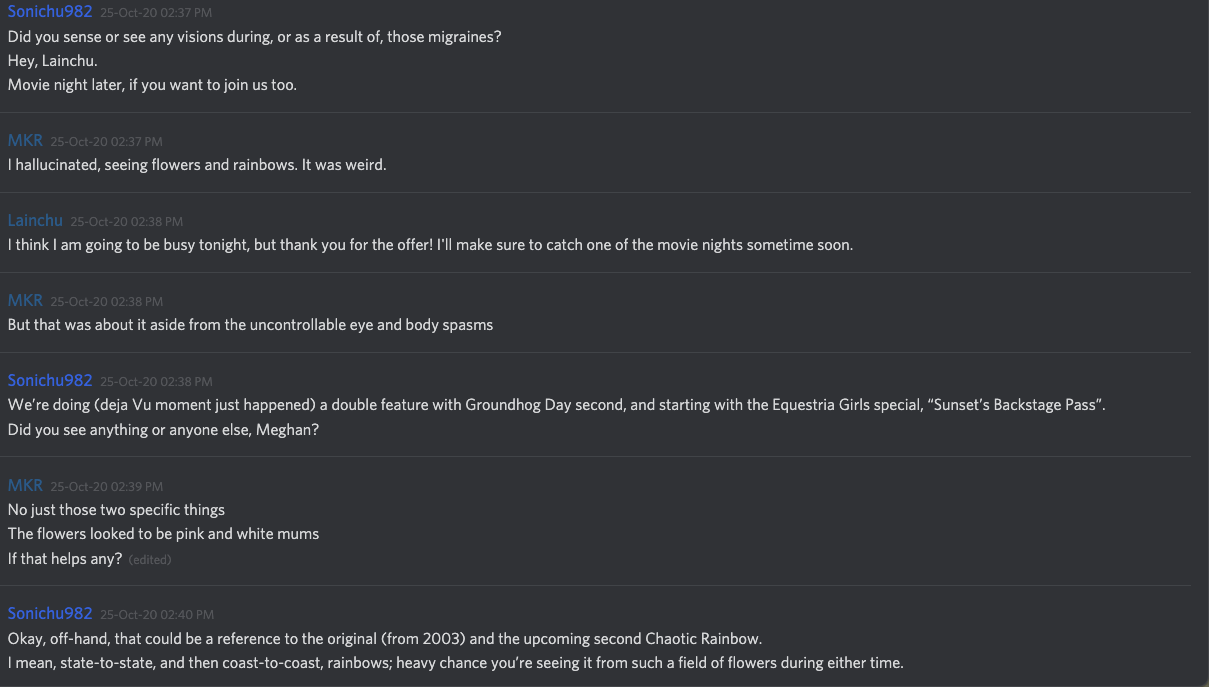Viewport: 1209px width, 687px height.
Task: Click the 02:40 PM timestamp beside Sonichu982
Action: click(156, 615)
